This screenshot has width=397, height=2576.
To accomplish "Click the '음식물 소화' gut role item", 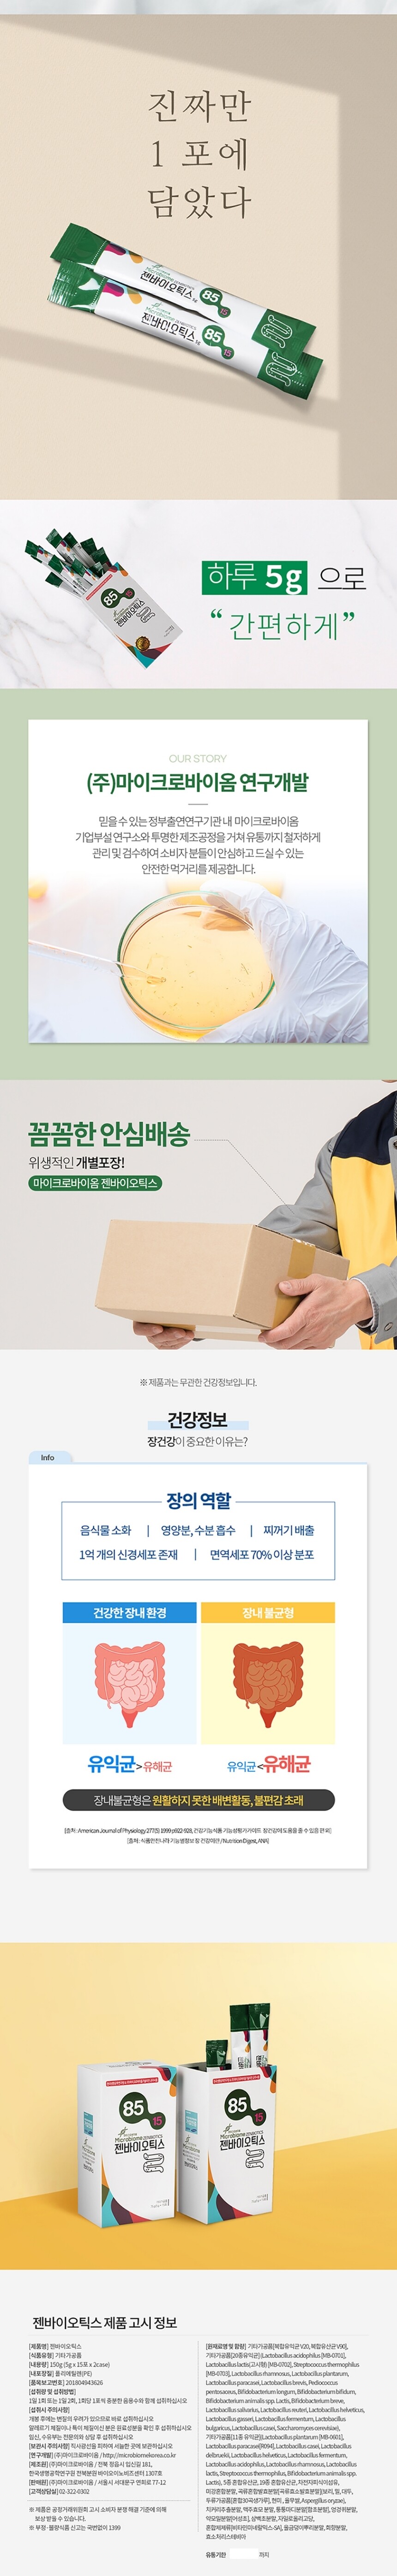I will (106, 1530).
